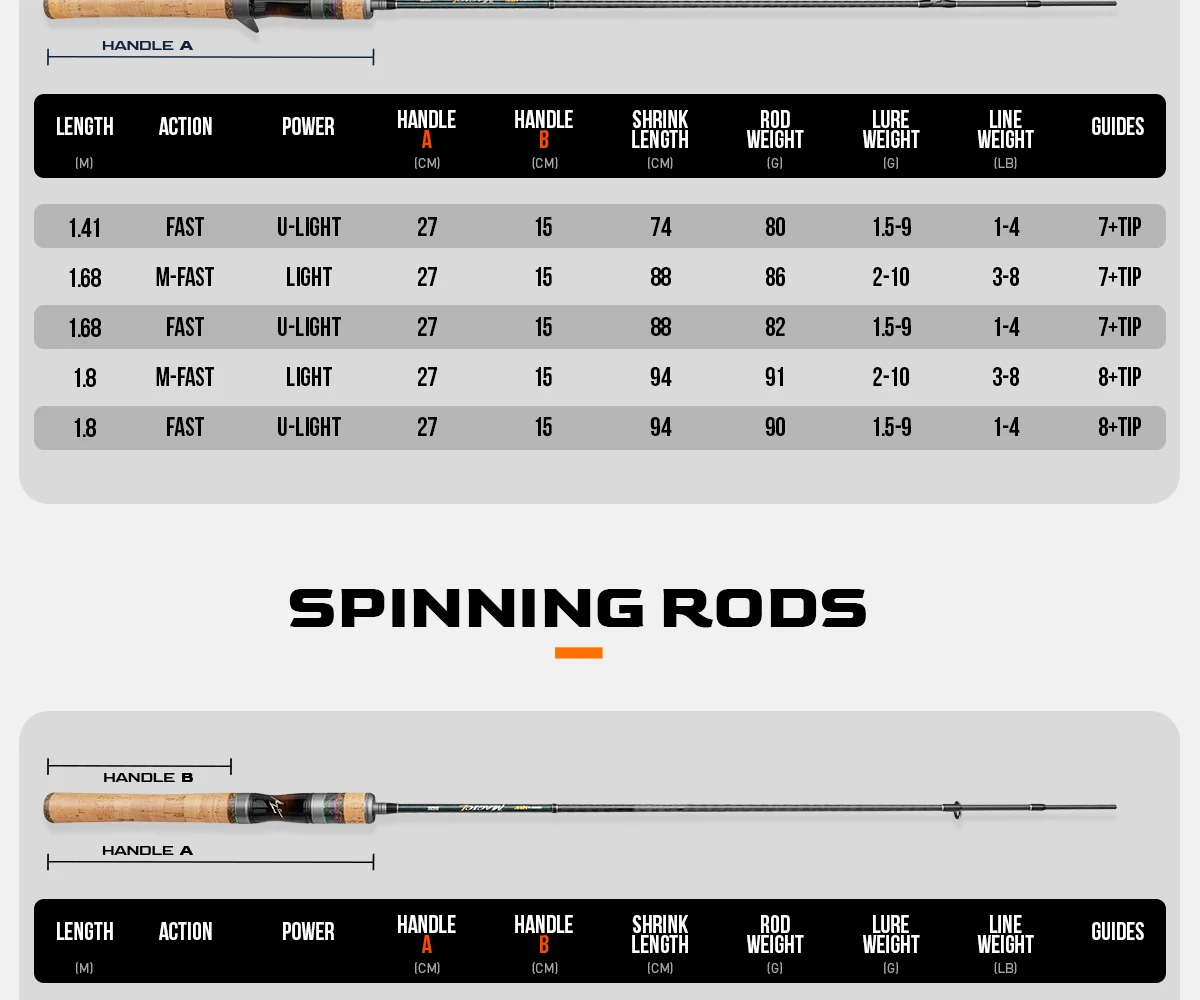Click the SPINNING RODS heading
This screenshot has height=1000, width=1200.
click(x=578, y=608)
